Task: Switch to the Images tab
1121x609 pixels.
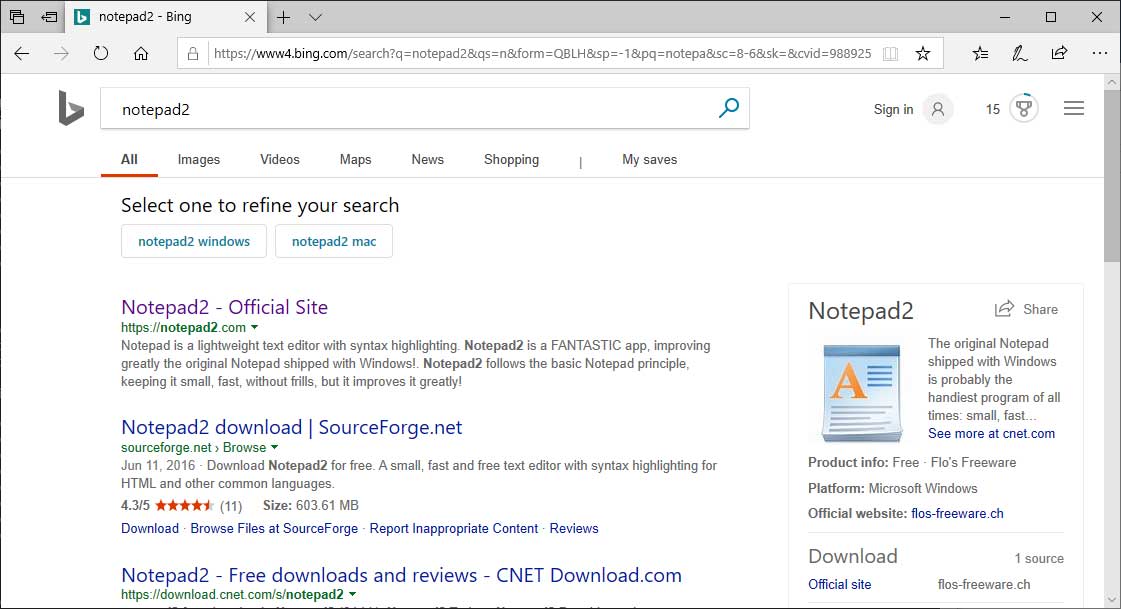Action: (199, 159)
